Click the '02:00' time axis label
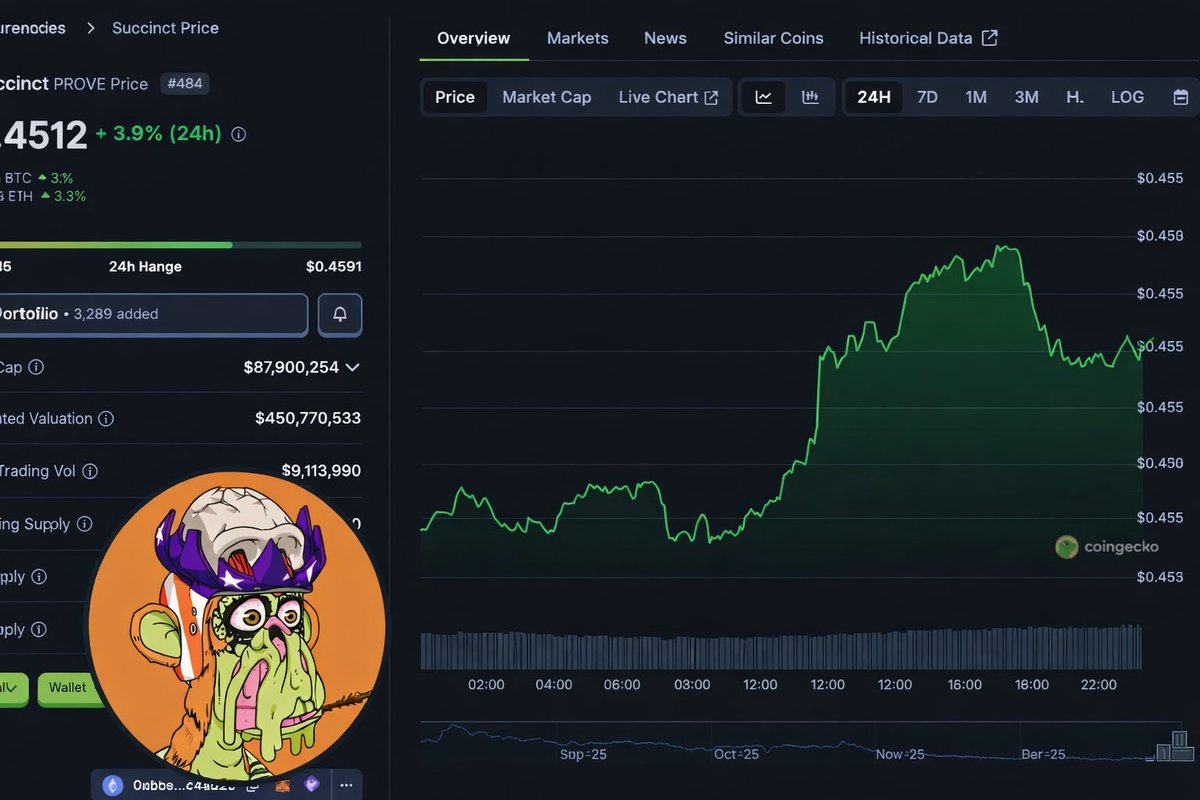This screenshot has width=1200, height=800. coord(486,685)
